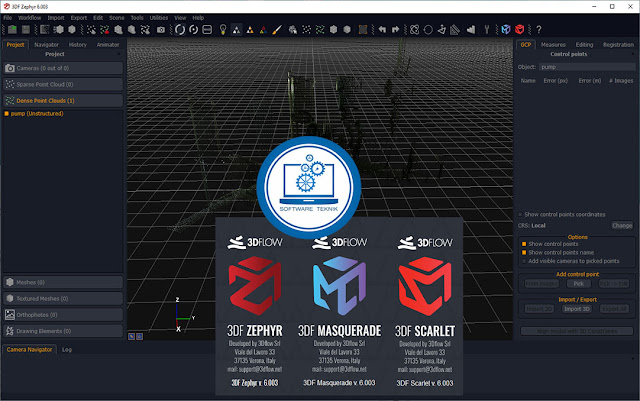Open 3DF Scarlet via red cube icon

(519, 29)
